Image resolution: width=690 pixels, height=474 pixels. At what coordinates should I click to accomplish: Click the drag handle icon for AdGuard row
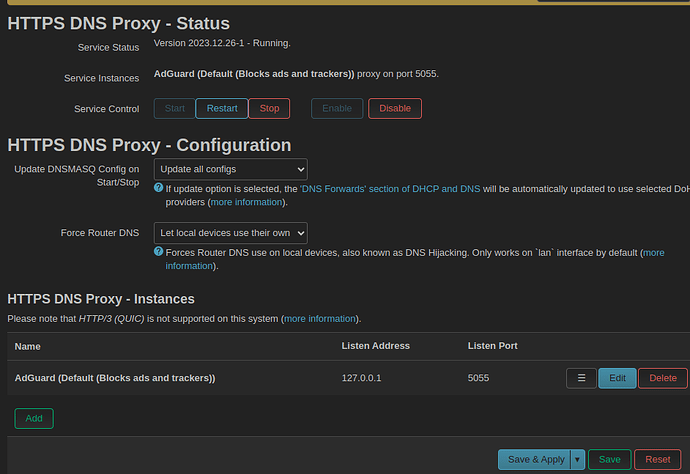click(581, 378)
